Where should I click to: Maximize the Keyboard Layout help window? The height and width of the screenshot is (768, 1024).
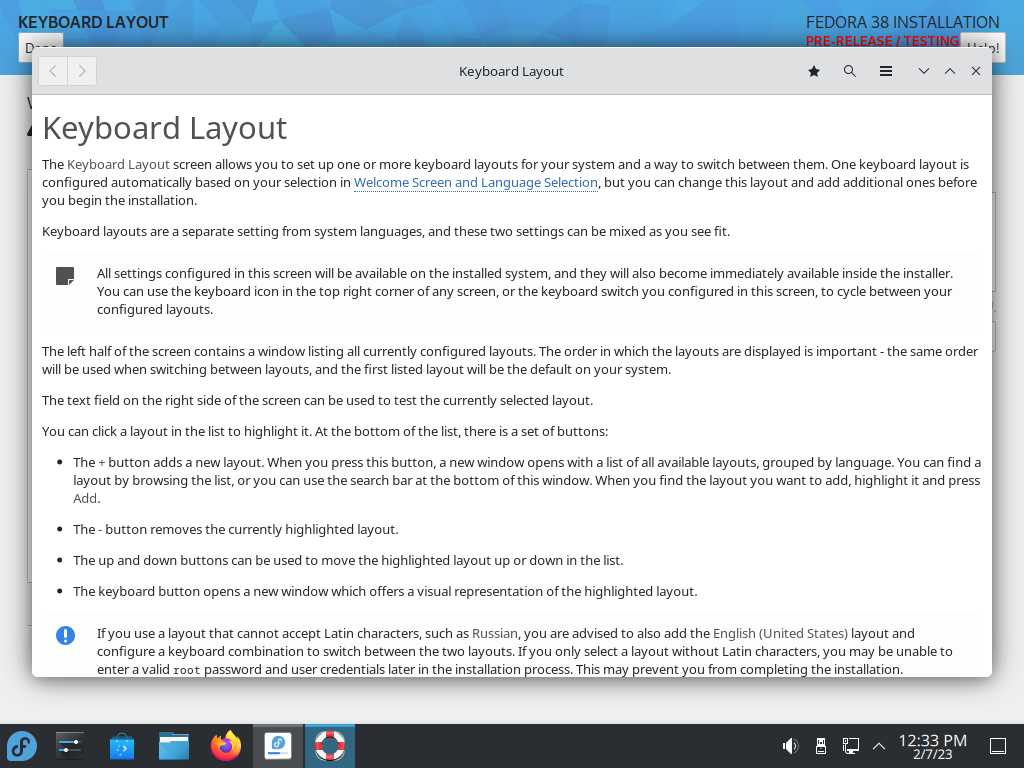click(950, 71)
